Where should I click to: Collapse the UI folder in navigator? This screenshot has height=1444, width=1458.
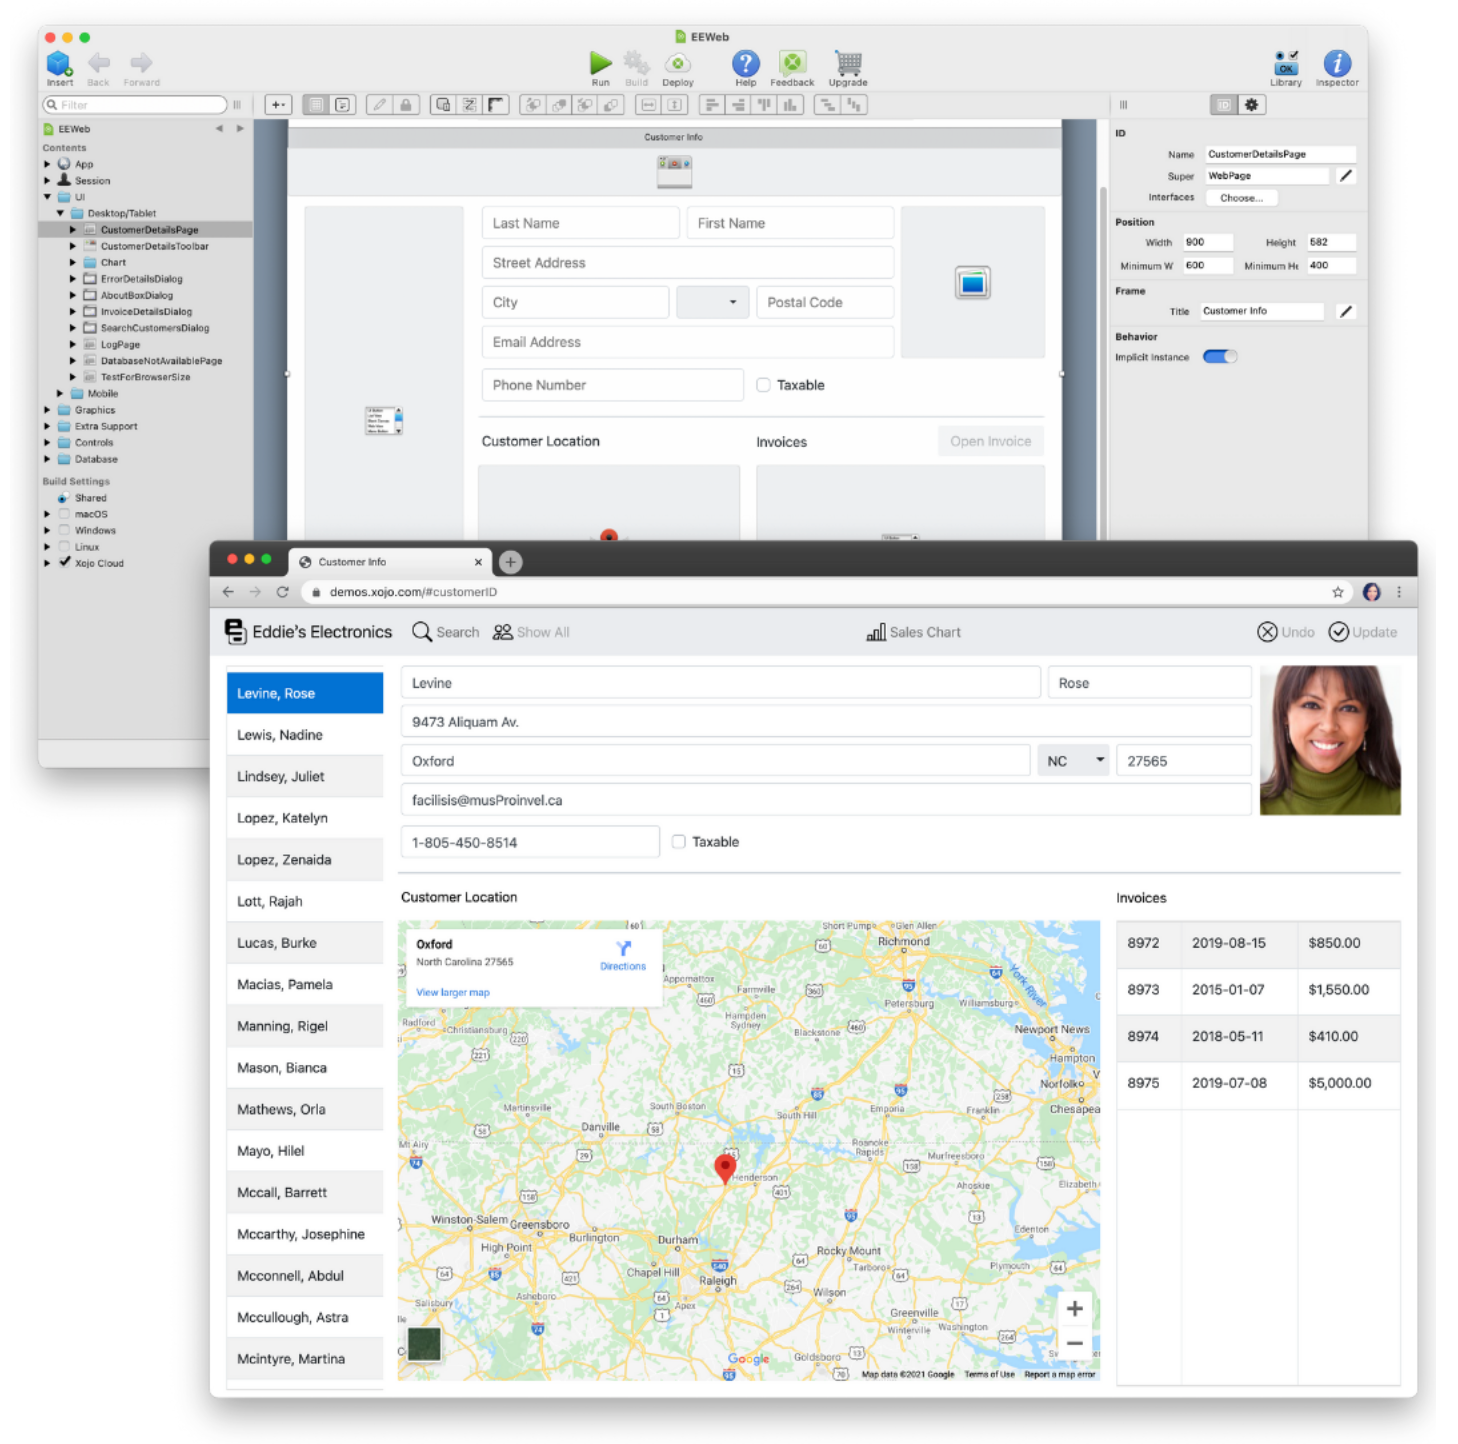point(47,197)
